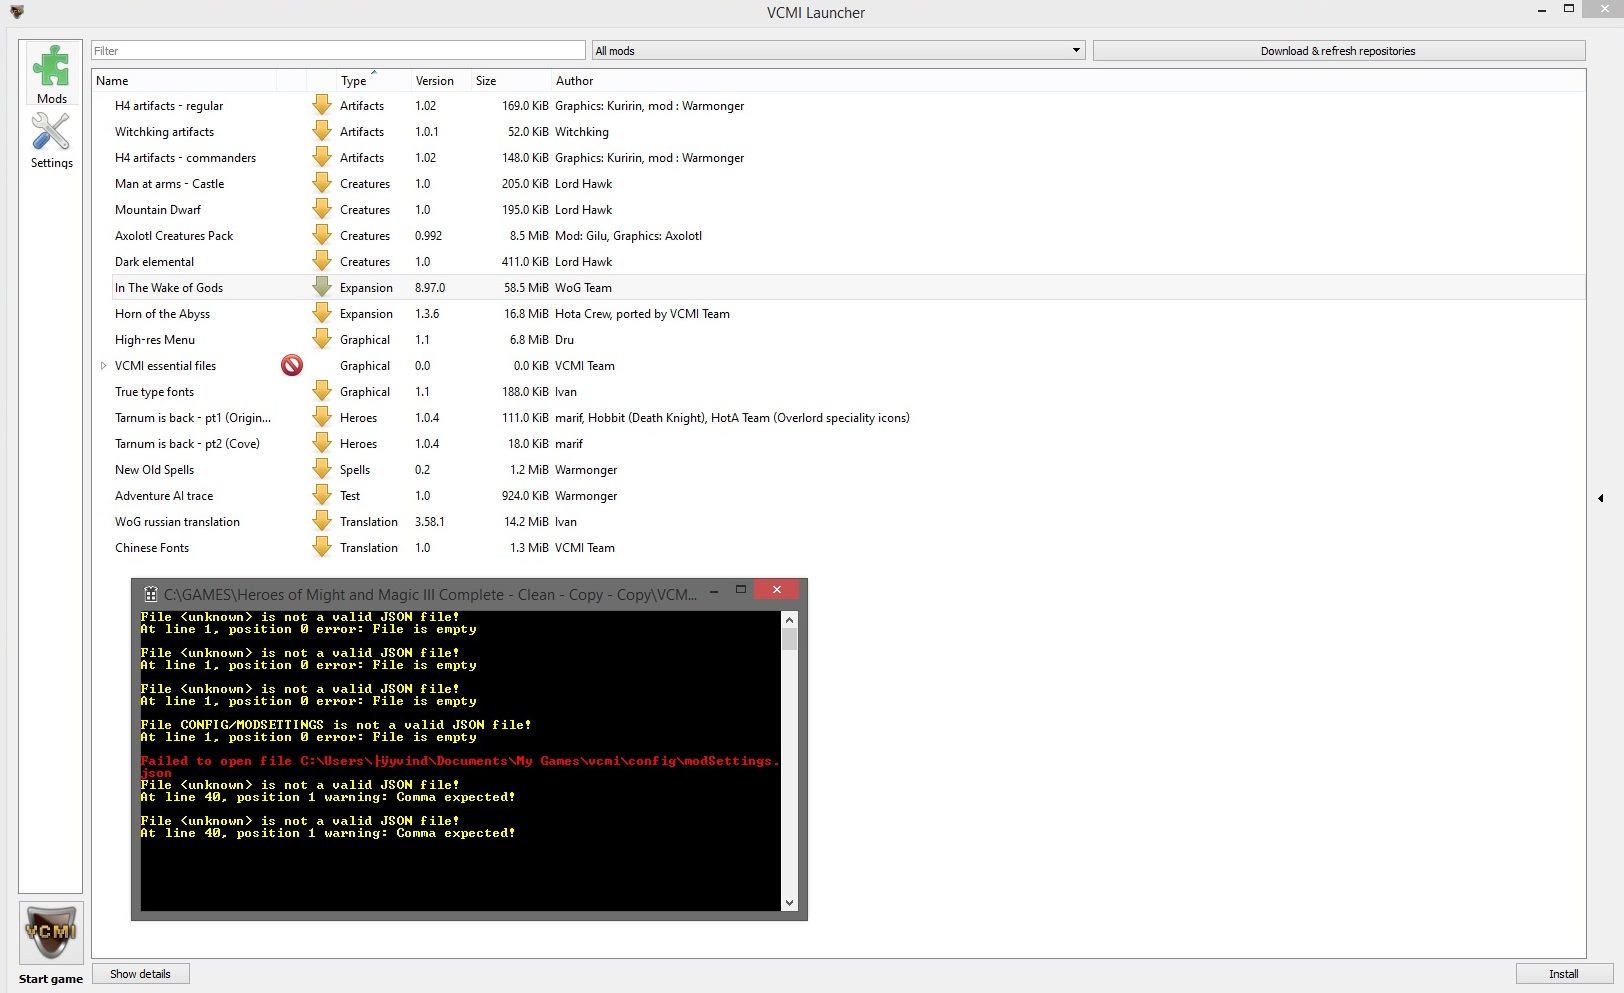1624x993 pixels.
Task: Click download arrow for High-res Menu
Action: point(322,339)
